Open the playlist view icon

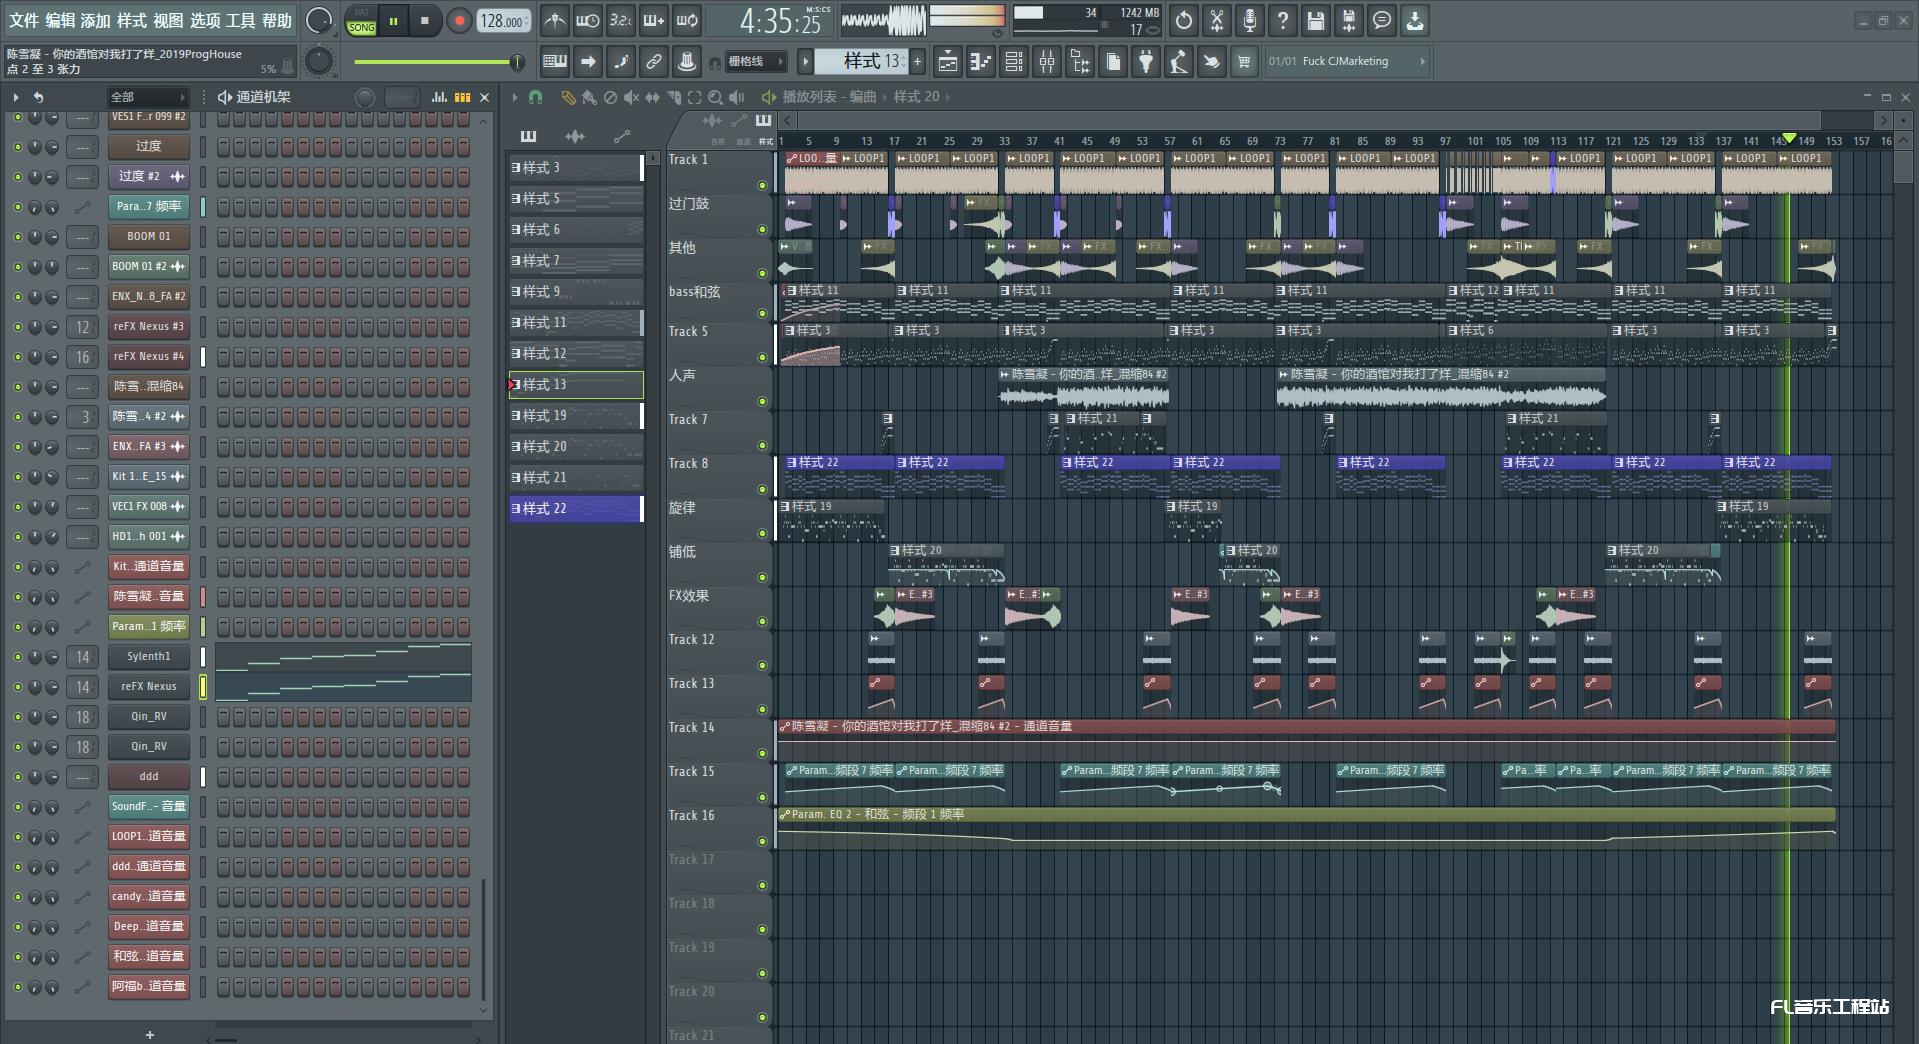tap(947, 61)
